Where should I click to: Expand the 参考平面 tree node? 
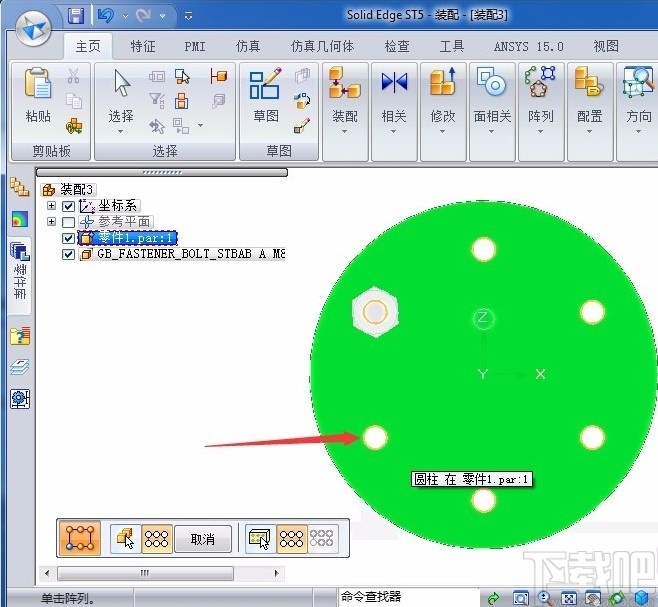coord(51,221)
